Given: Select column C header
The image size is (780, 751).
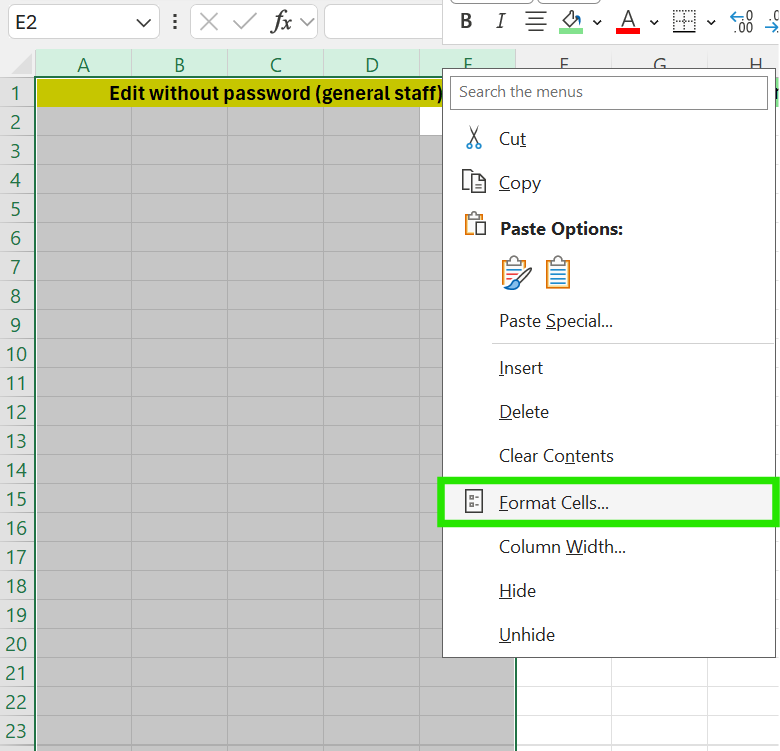Looking at the screenshot, I should coord(276,64).
